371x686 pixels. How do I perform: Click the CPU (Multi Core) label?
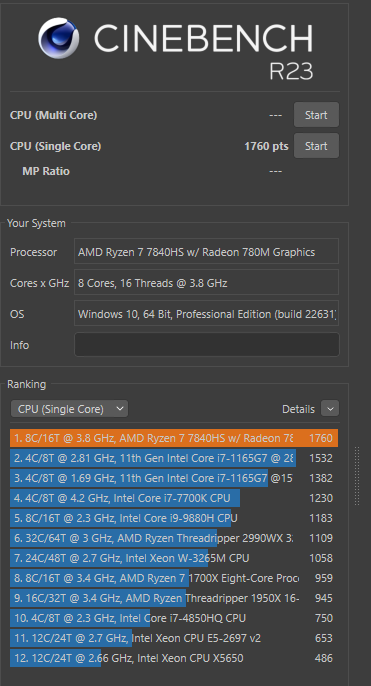[53, 116]
